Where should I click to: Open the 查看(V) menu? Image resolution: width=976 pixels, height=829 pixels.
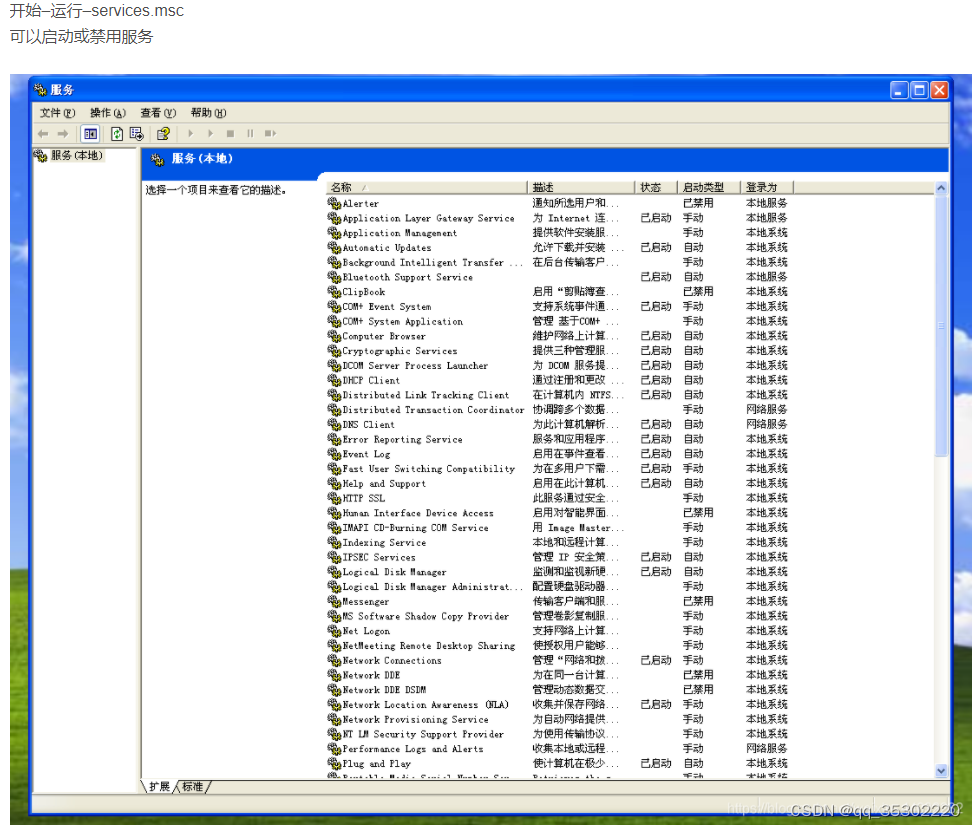[158, 113]
